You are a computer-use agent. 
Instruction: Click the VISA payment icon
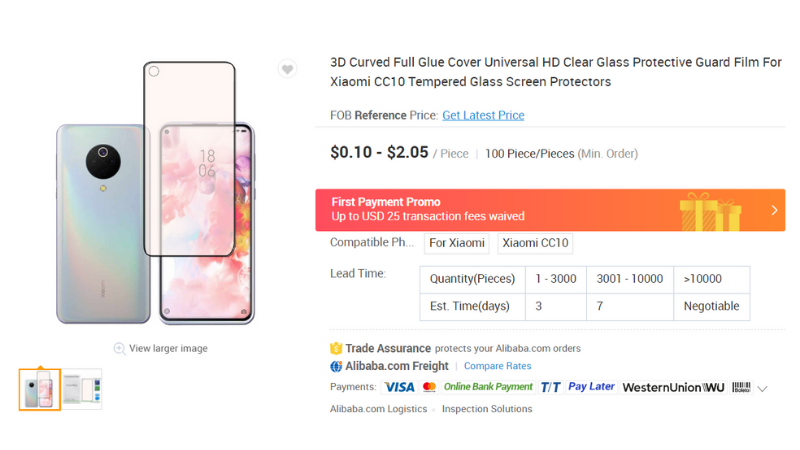coord(399,387)
